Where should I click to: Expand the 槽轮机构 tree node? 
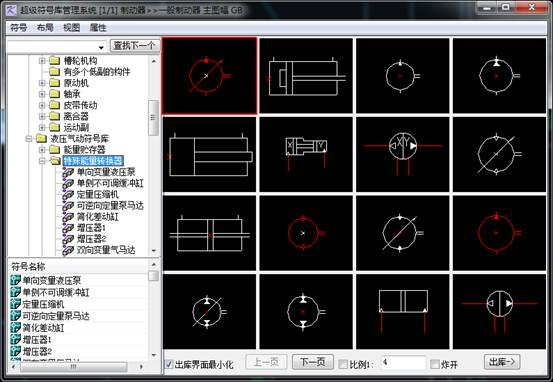click(x=42, y=61)
